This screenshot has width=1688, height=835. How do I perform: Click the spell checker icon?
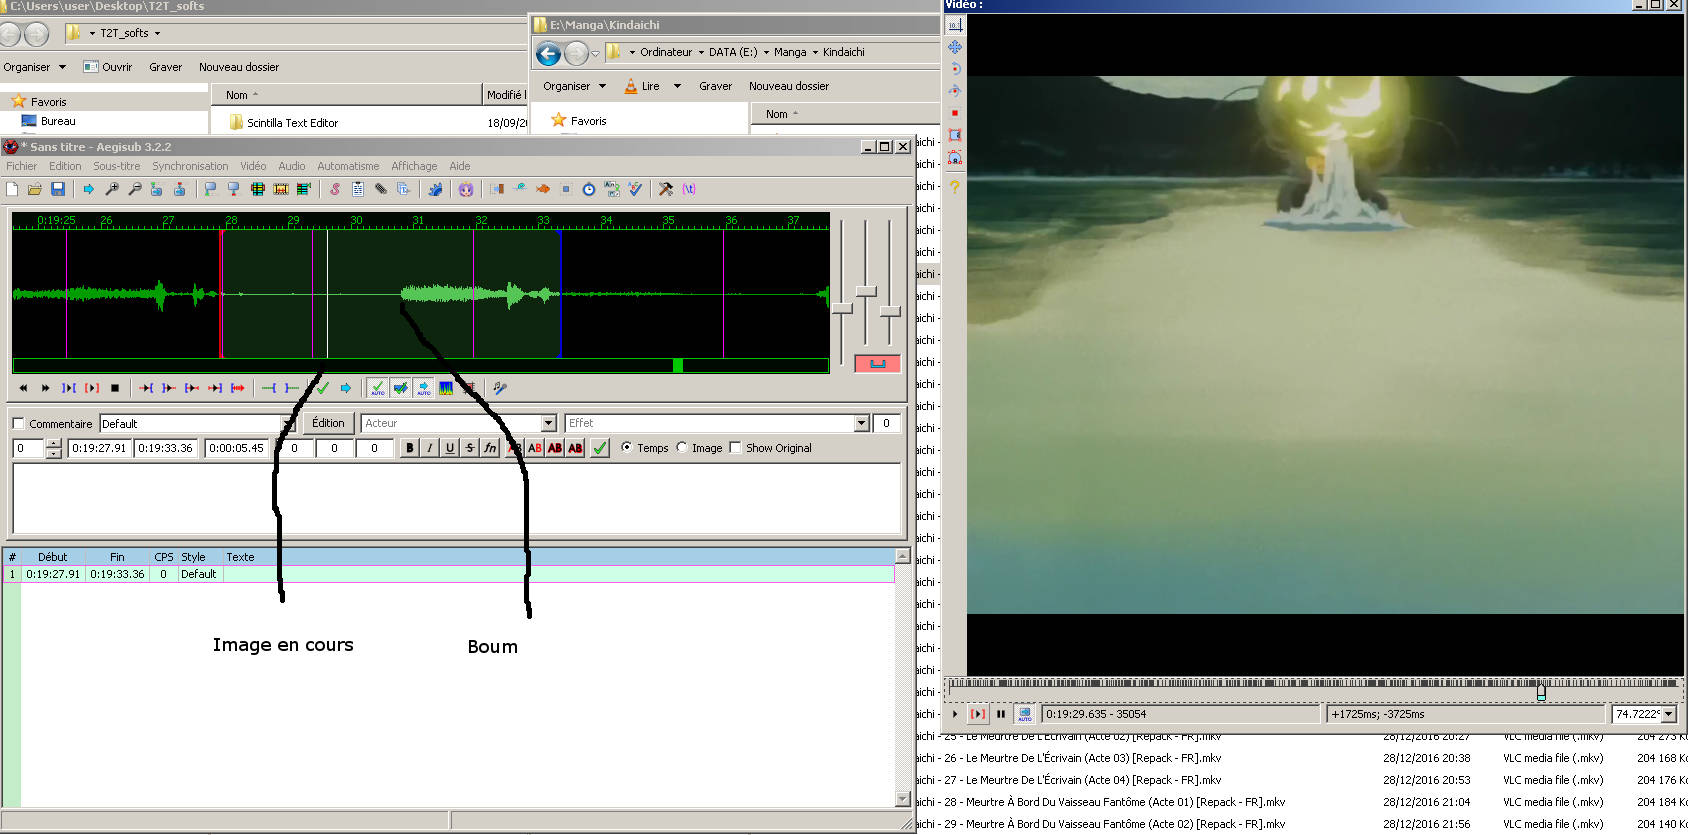tap(635, 189)
